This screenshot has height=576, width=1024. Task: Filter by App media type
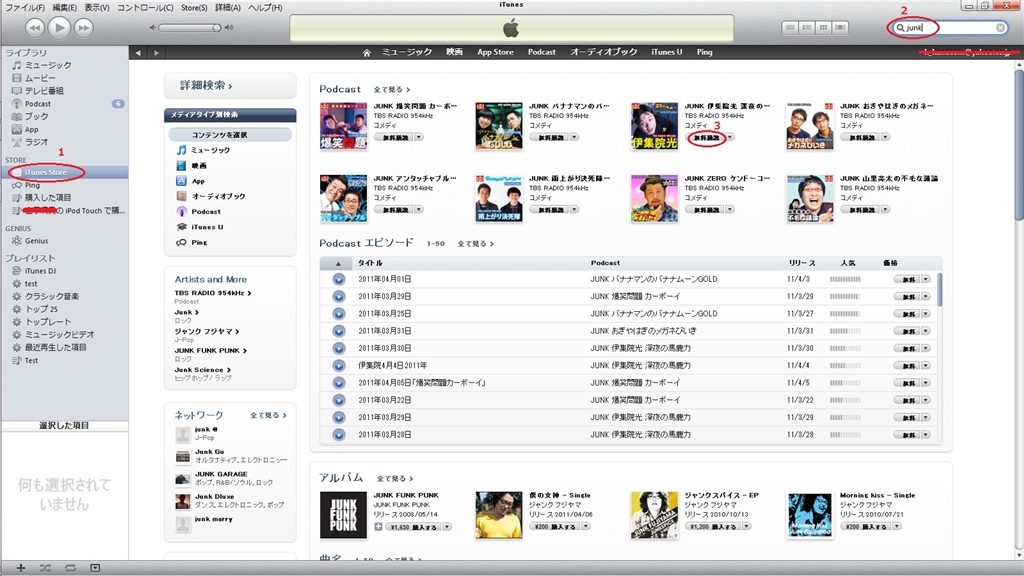point(198,181)
